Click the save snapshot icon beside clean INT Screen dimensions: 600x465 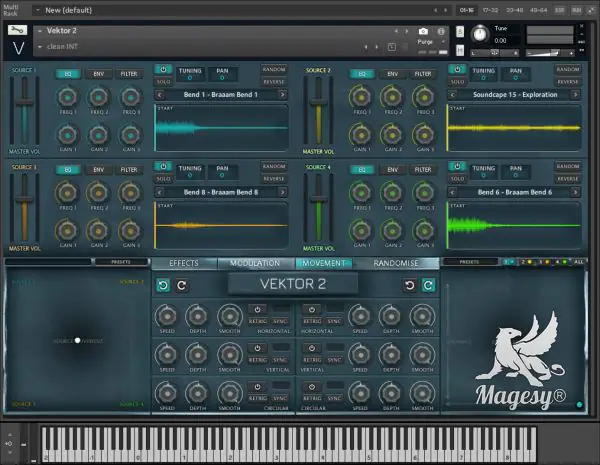coord(391,47)
